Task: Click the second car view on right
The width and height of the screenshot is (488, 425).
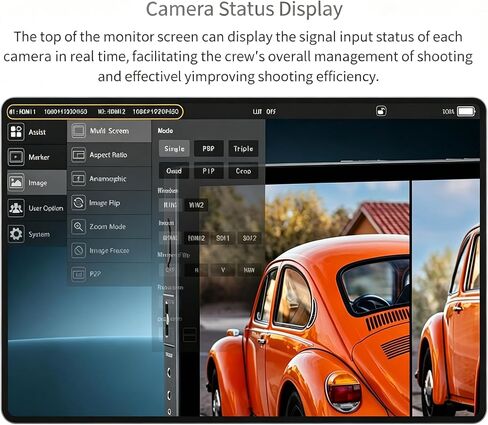Action: tap(446, 298)
